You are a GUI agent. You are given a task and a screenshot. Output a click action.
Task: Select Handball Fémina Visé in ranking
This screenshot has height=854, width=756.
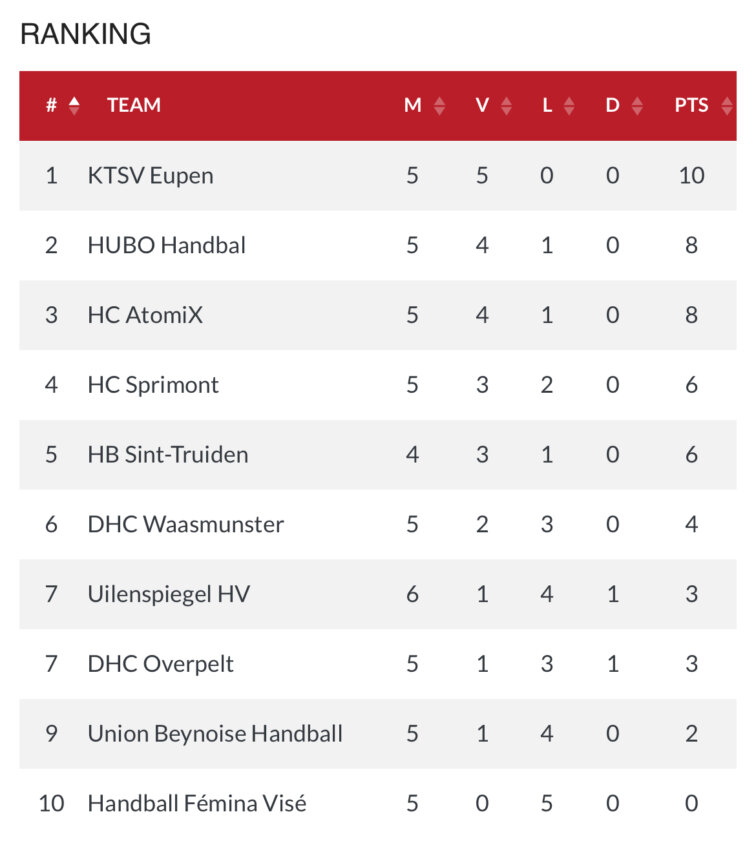click(x=197, y=803)
